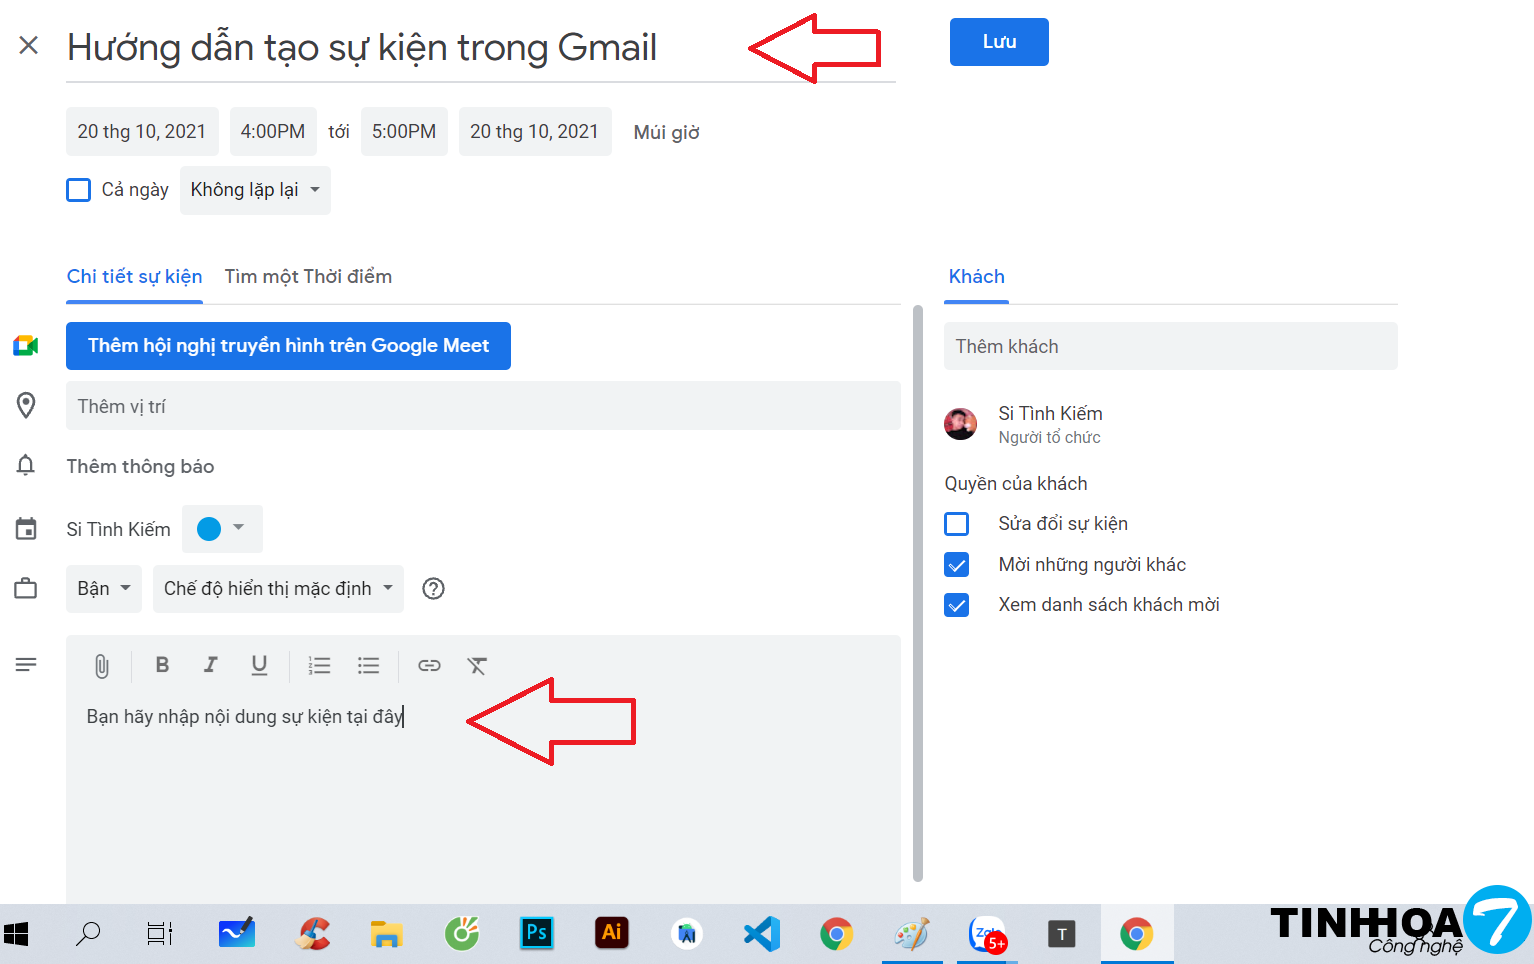Click the 'Thêm khách' guest input field
Image resolution: width=1534 pixels, height=964 pixels.
1170,347
